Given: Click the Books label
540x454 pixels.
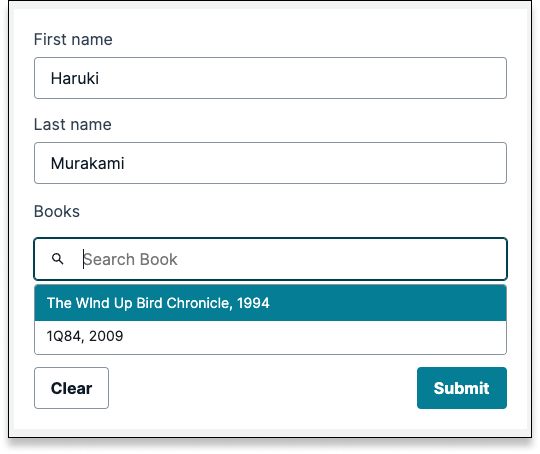Looking at the screenshot, I should pos(57,211).
